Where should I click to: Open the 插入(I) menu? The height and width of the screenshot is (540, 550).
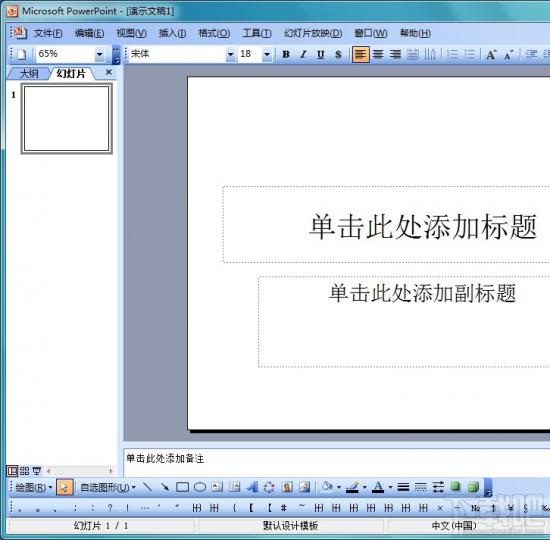click(172, 33)
